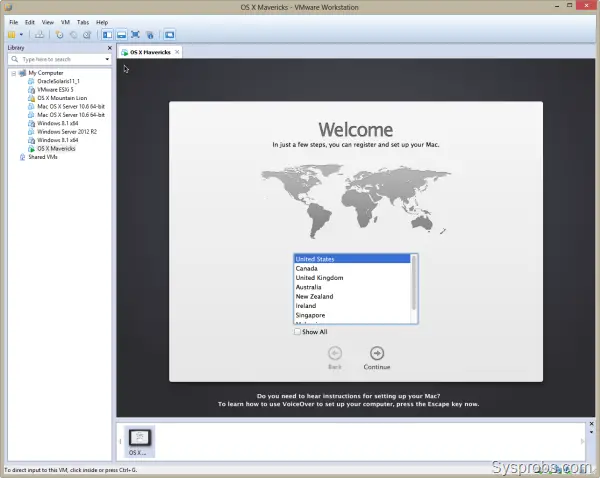Click the Continue arrow button
This screenshot has width=600, height=478.
pos(377,353)
